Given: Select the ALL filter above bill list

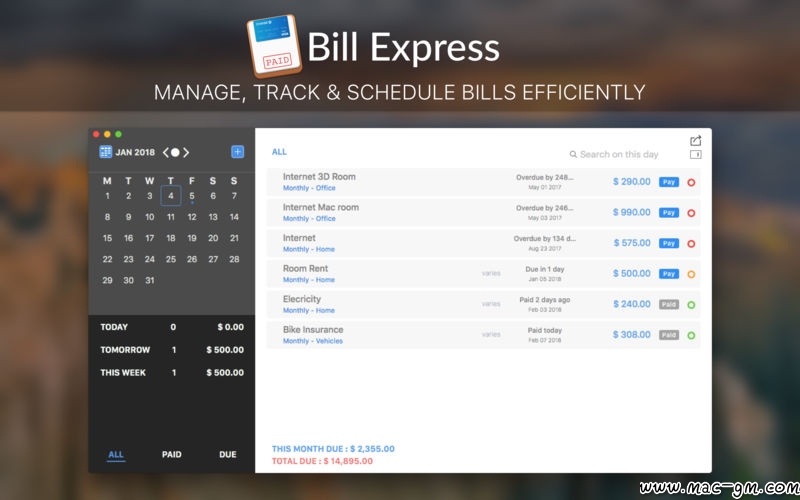Looking at the screenshot, I should (279, 152).
